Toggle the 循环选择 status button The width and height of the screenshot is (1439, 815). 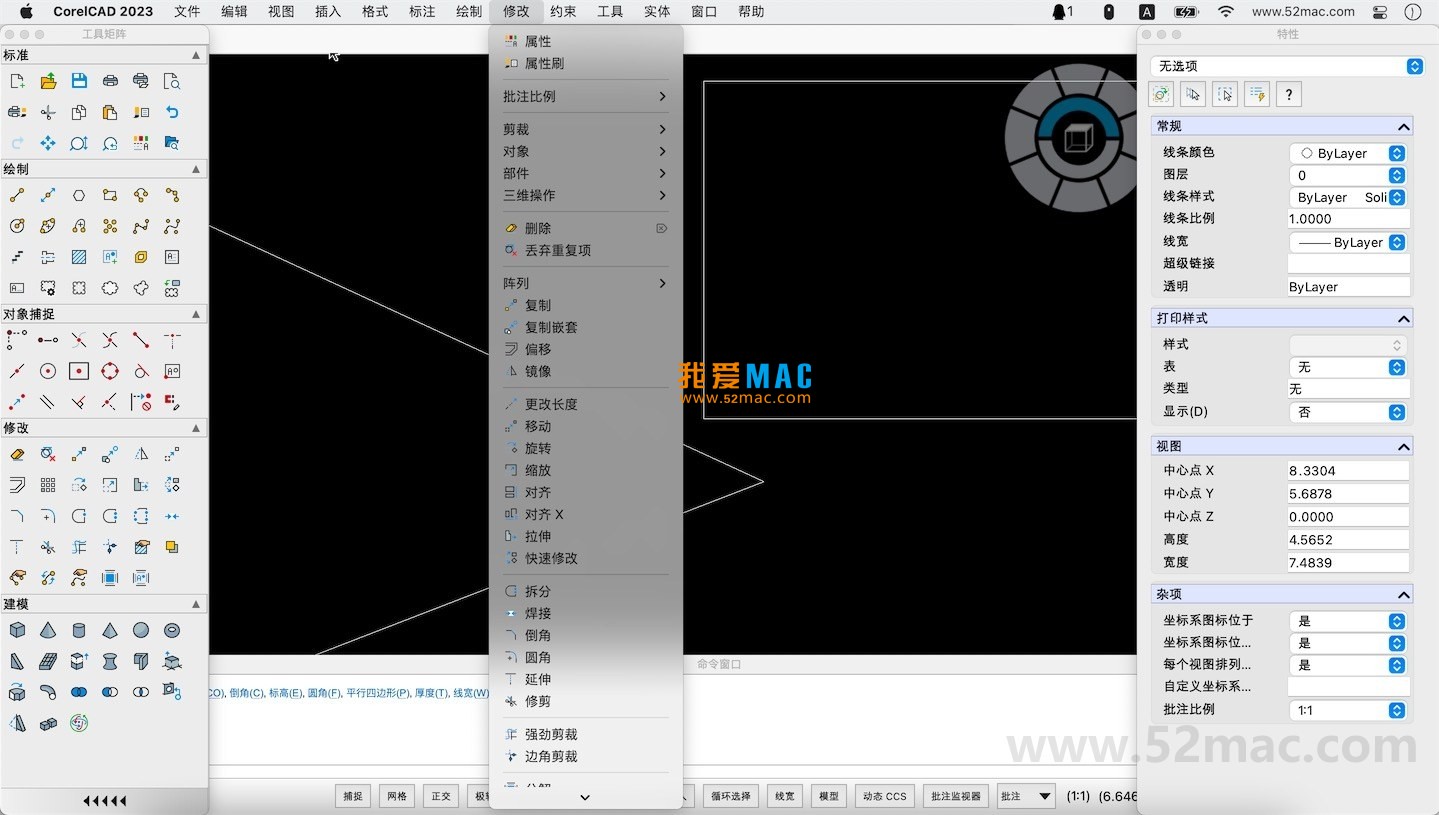[x=731, y=796]
